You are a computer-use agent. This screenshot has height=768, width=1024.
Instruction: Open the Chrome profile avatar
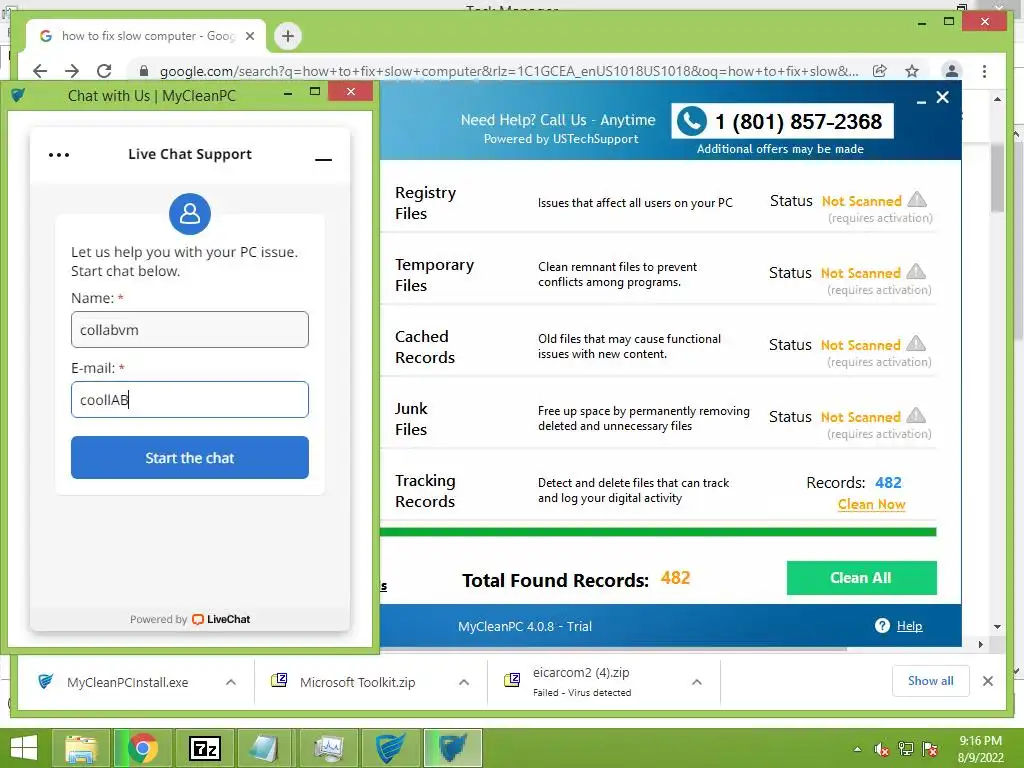coord(952,71)
